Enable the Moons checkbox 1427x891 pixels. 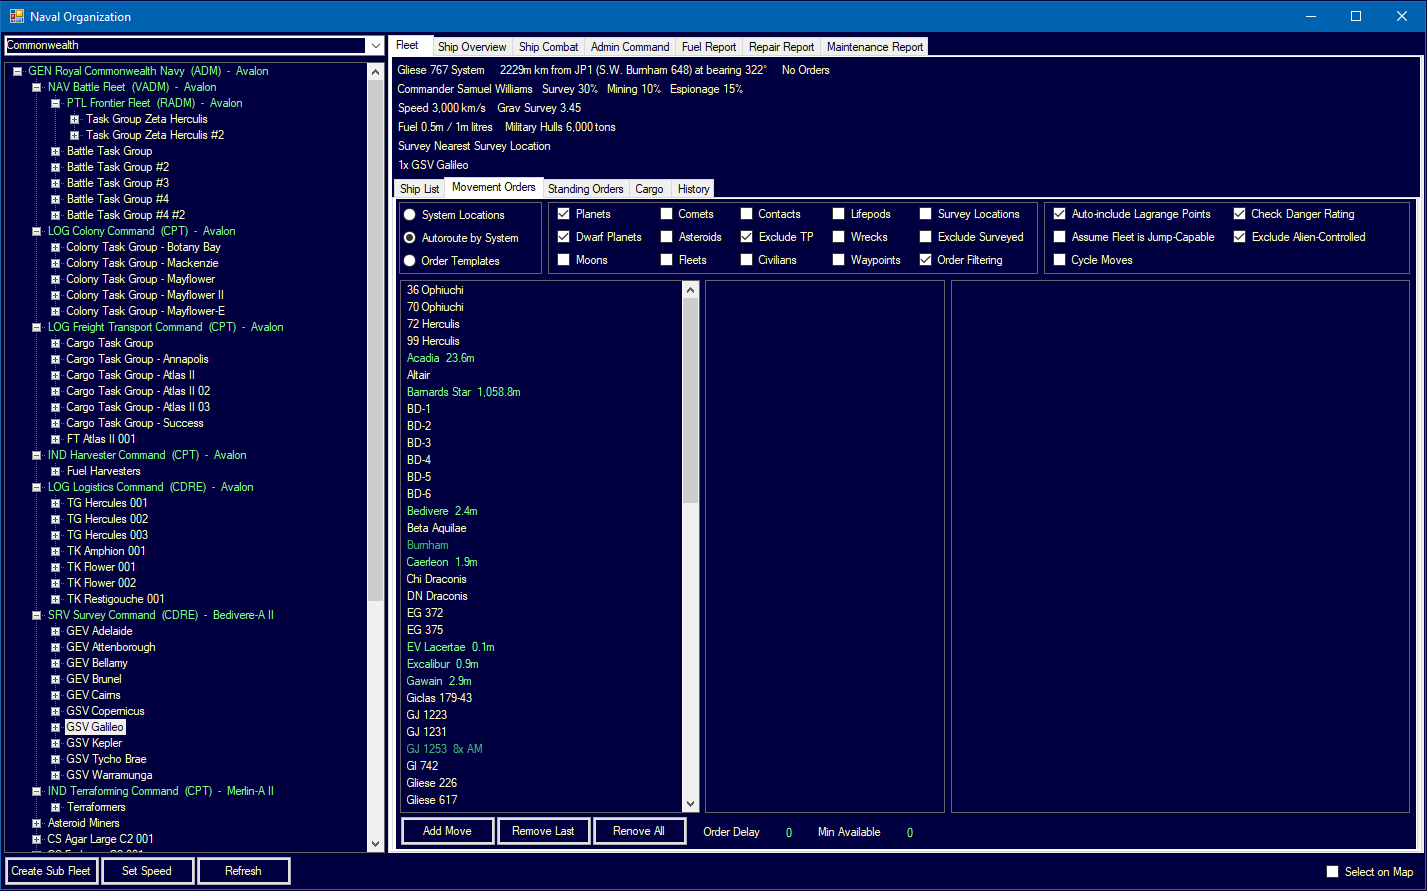pyautogui.click(x=564, y=260)
